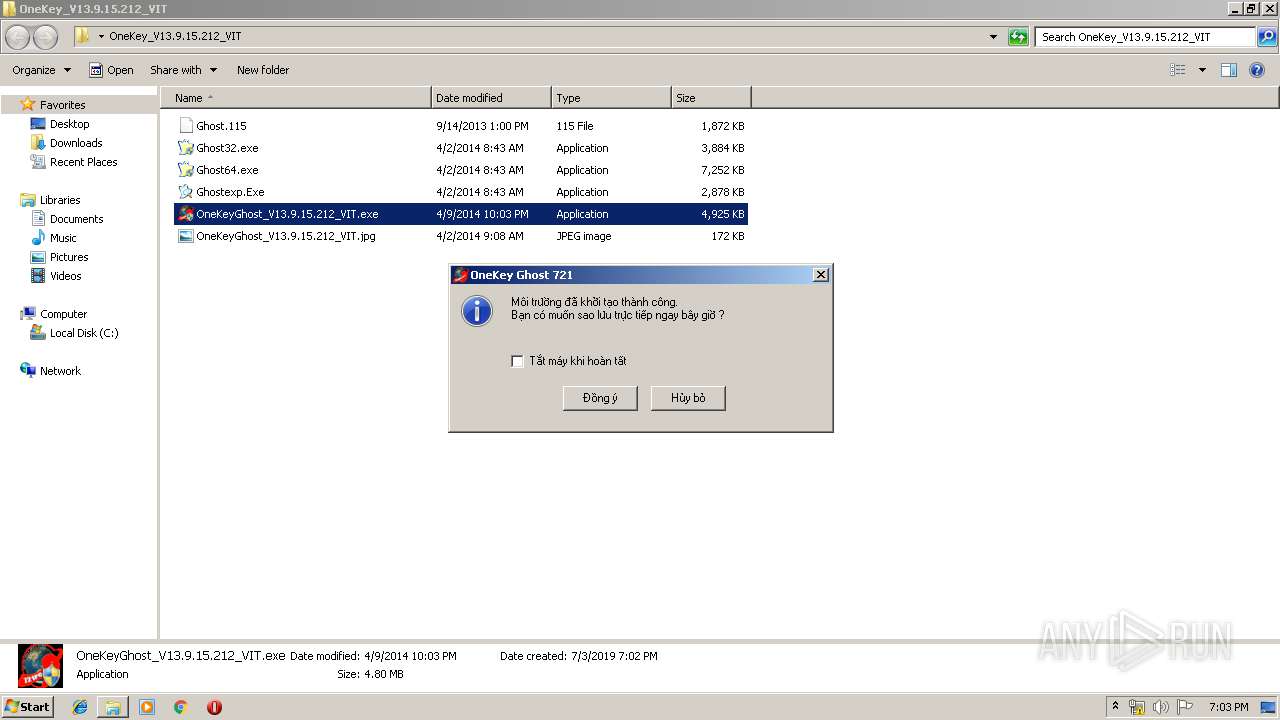Open Local Disk (C:)
The width and height of the screenshot is (1280, 720).
[x=84, y=333]
